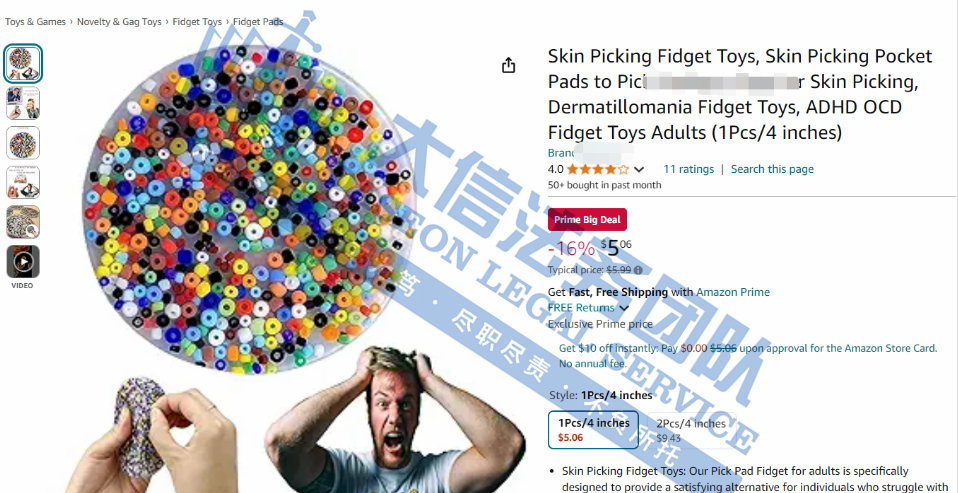Select the second product image thumbnail
958x493 pixels.
pyautogui.click(x=23, y=103)
